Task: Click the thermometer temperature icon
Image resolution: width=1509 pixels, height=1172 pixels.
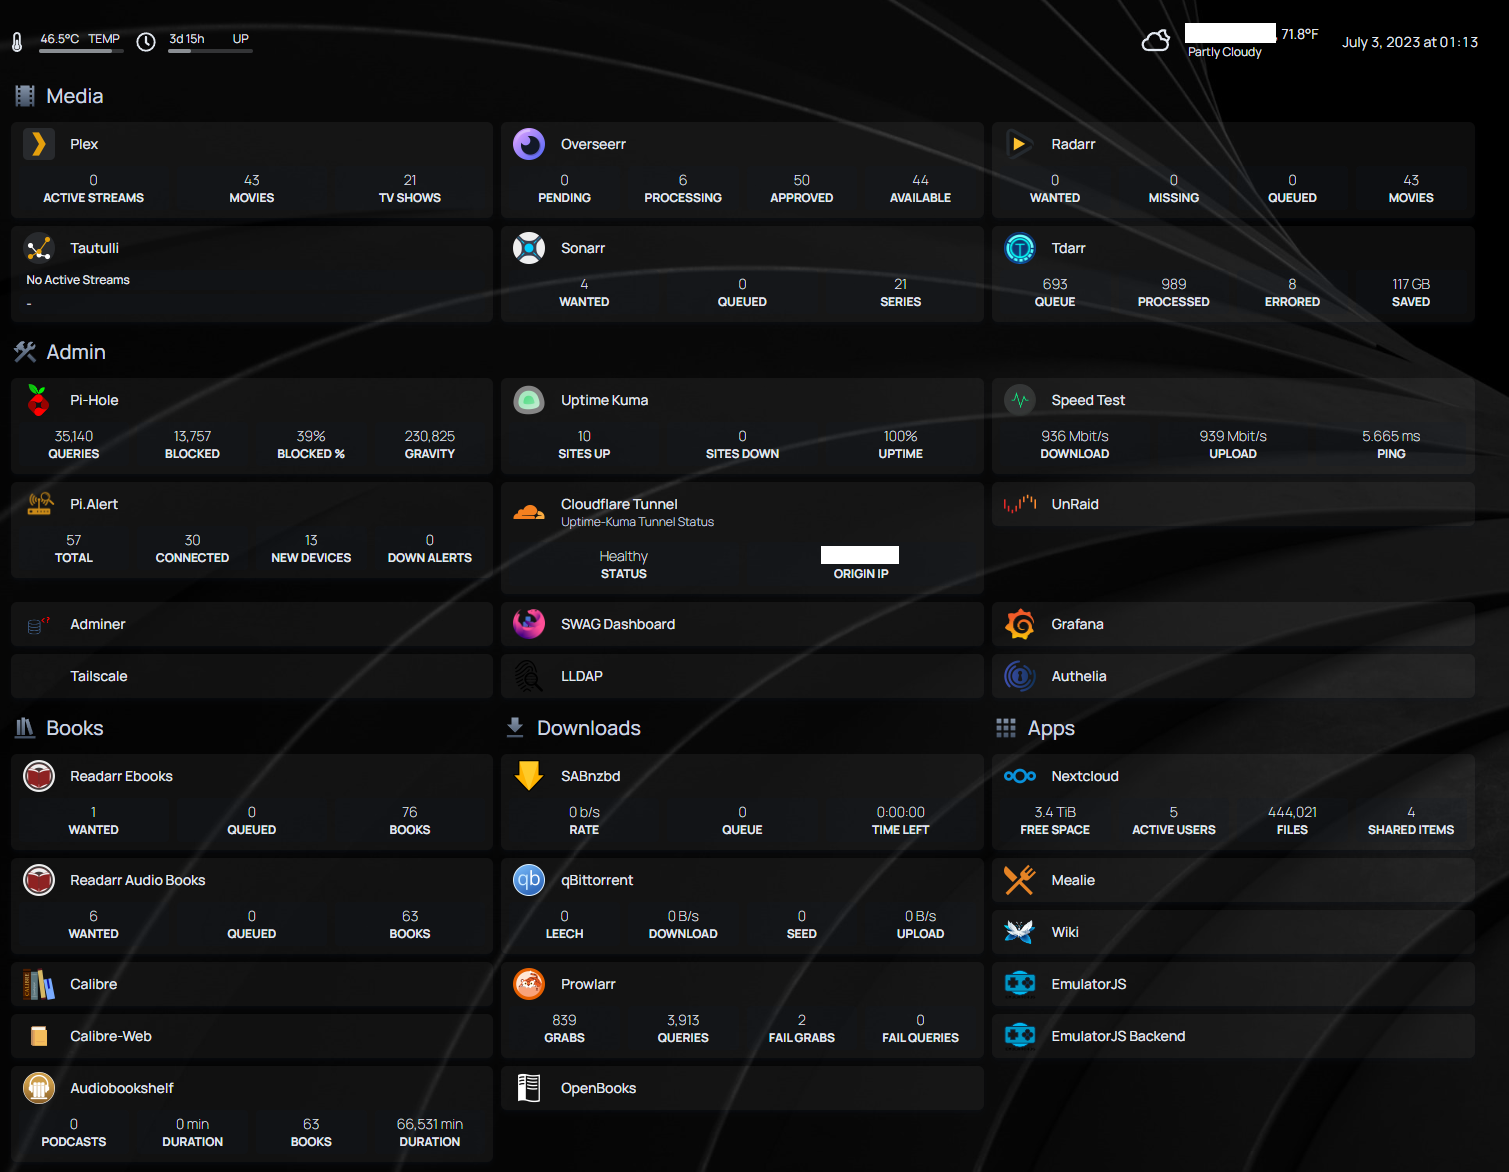Action: pos(17,42)
